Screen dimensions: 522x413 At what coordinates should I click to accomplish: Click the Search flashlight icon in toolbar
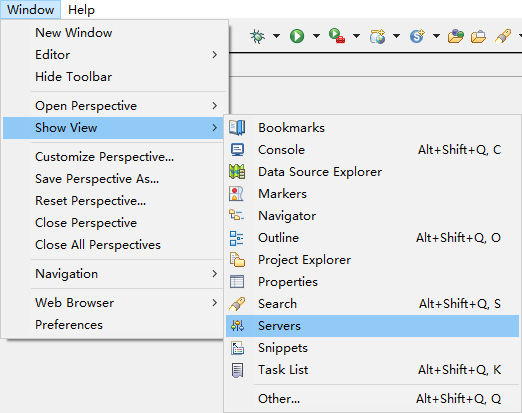503,36
